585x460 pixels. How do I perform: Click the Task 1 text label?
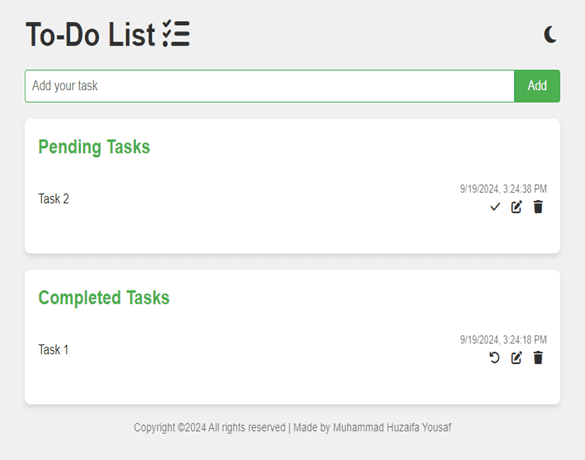53,350
